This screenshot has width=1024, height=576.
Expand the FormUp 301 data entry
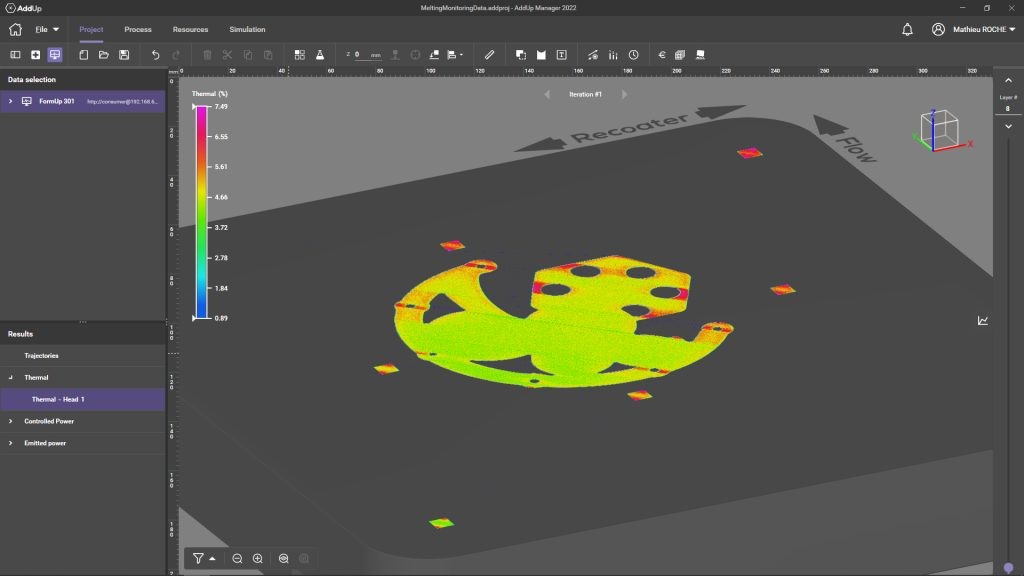(10, 101)
